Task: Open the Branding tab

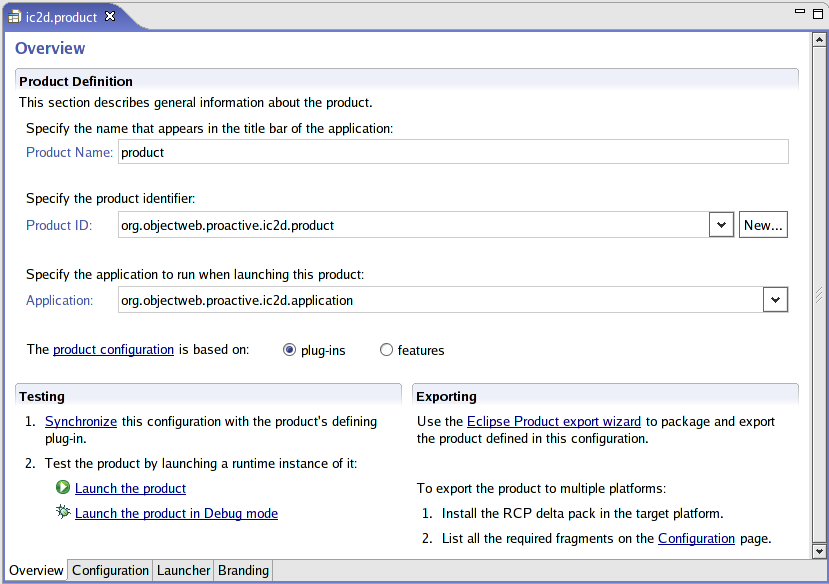Action: coord(243,570)
